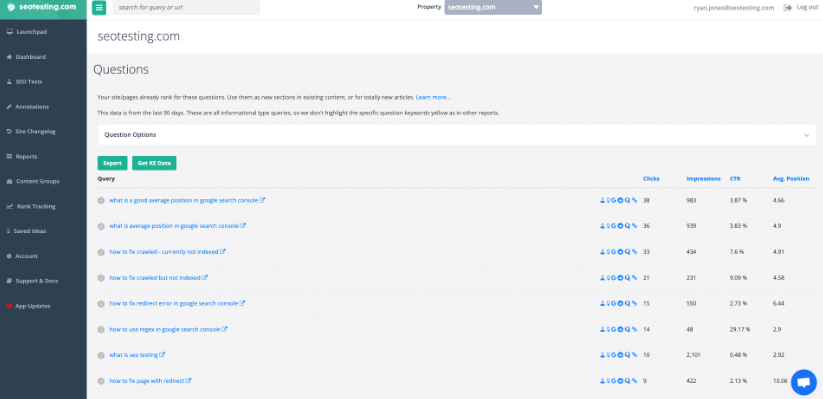The width and height of the screenshot is (823, 399).
Task: Sort table by Clicks column header
Action: (x=651, y=178)
